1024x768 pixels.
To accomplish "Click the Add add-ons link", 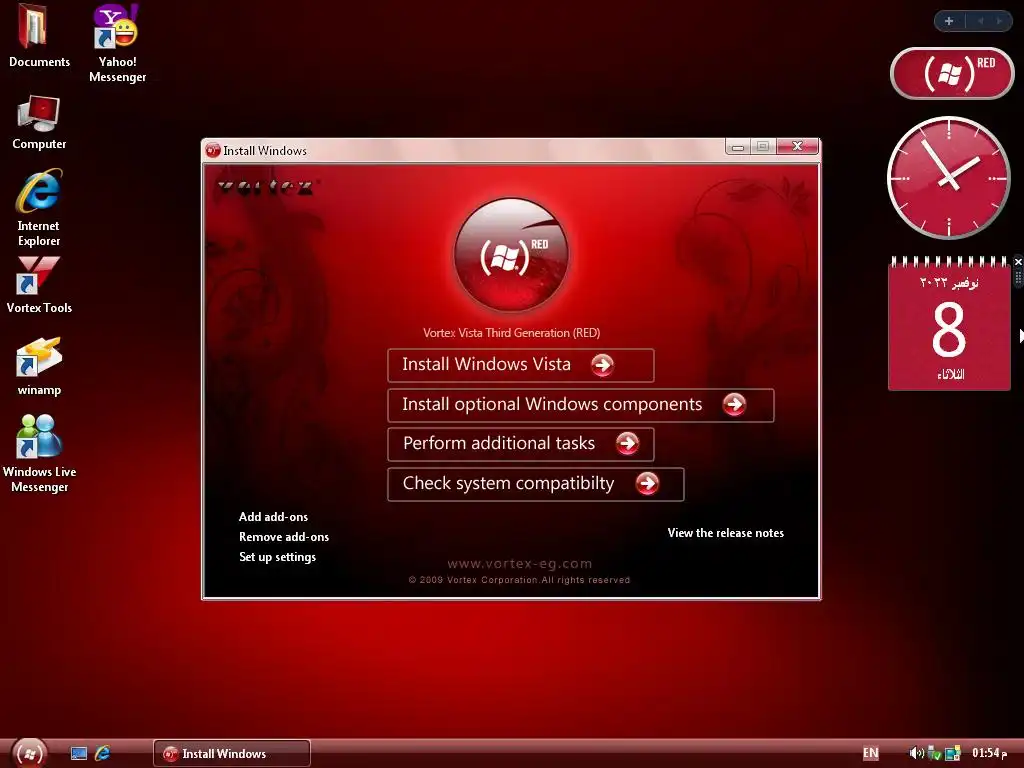I will point(273,517).
